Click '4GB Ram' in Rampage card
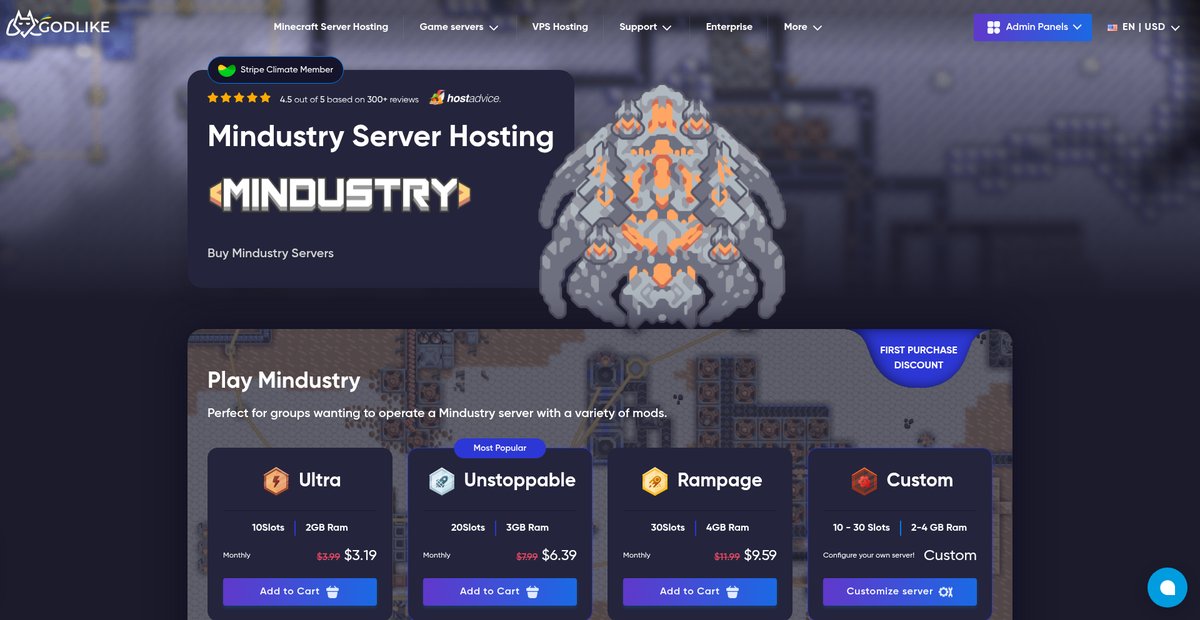This screenshot has width=1200, height=620. (x=727, y=527)
